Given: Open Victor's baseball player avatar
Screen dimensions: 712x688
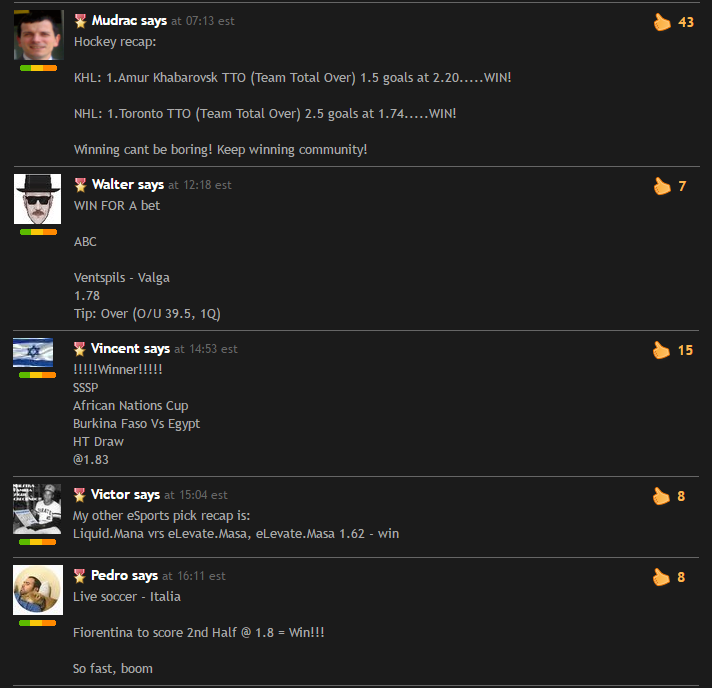Looking at the screenshot, I should tap(37, 509).
